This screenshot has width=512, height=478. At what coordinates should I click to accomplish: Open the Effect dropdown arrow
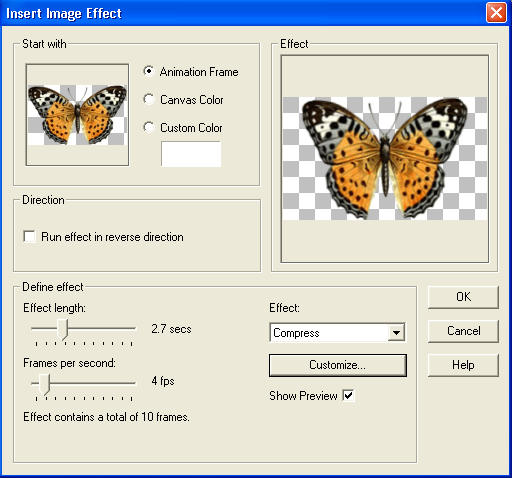396,332
